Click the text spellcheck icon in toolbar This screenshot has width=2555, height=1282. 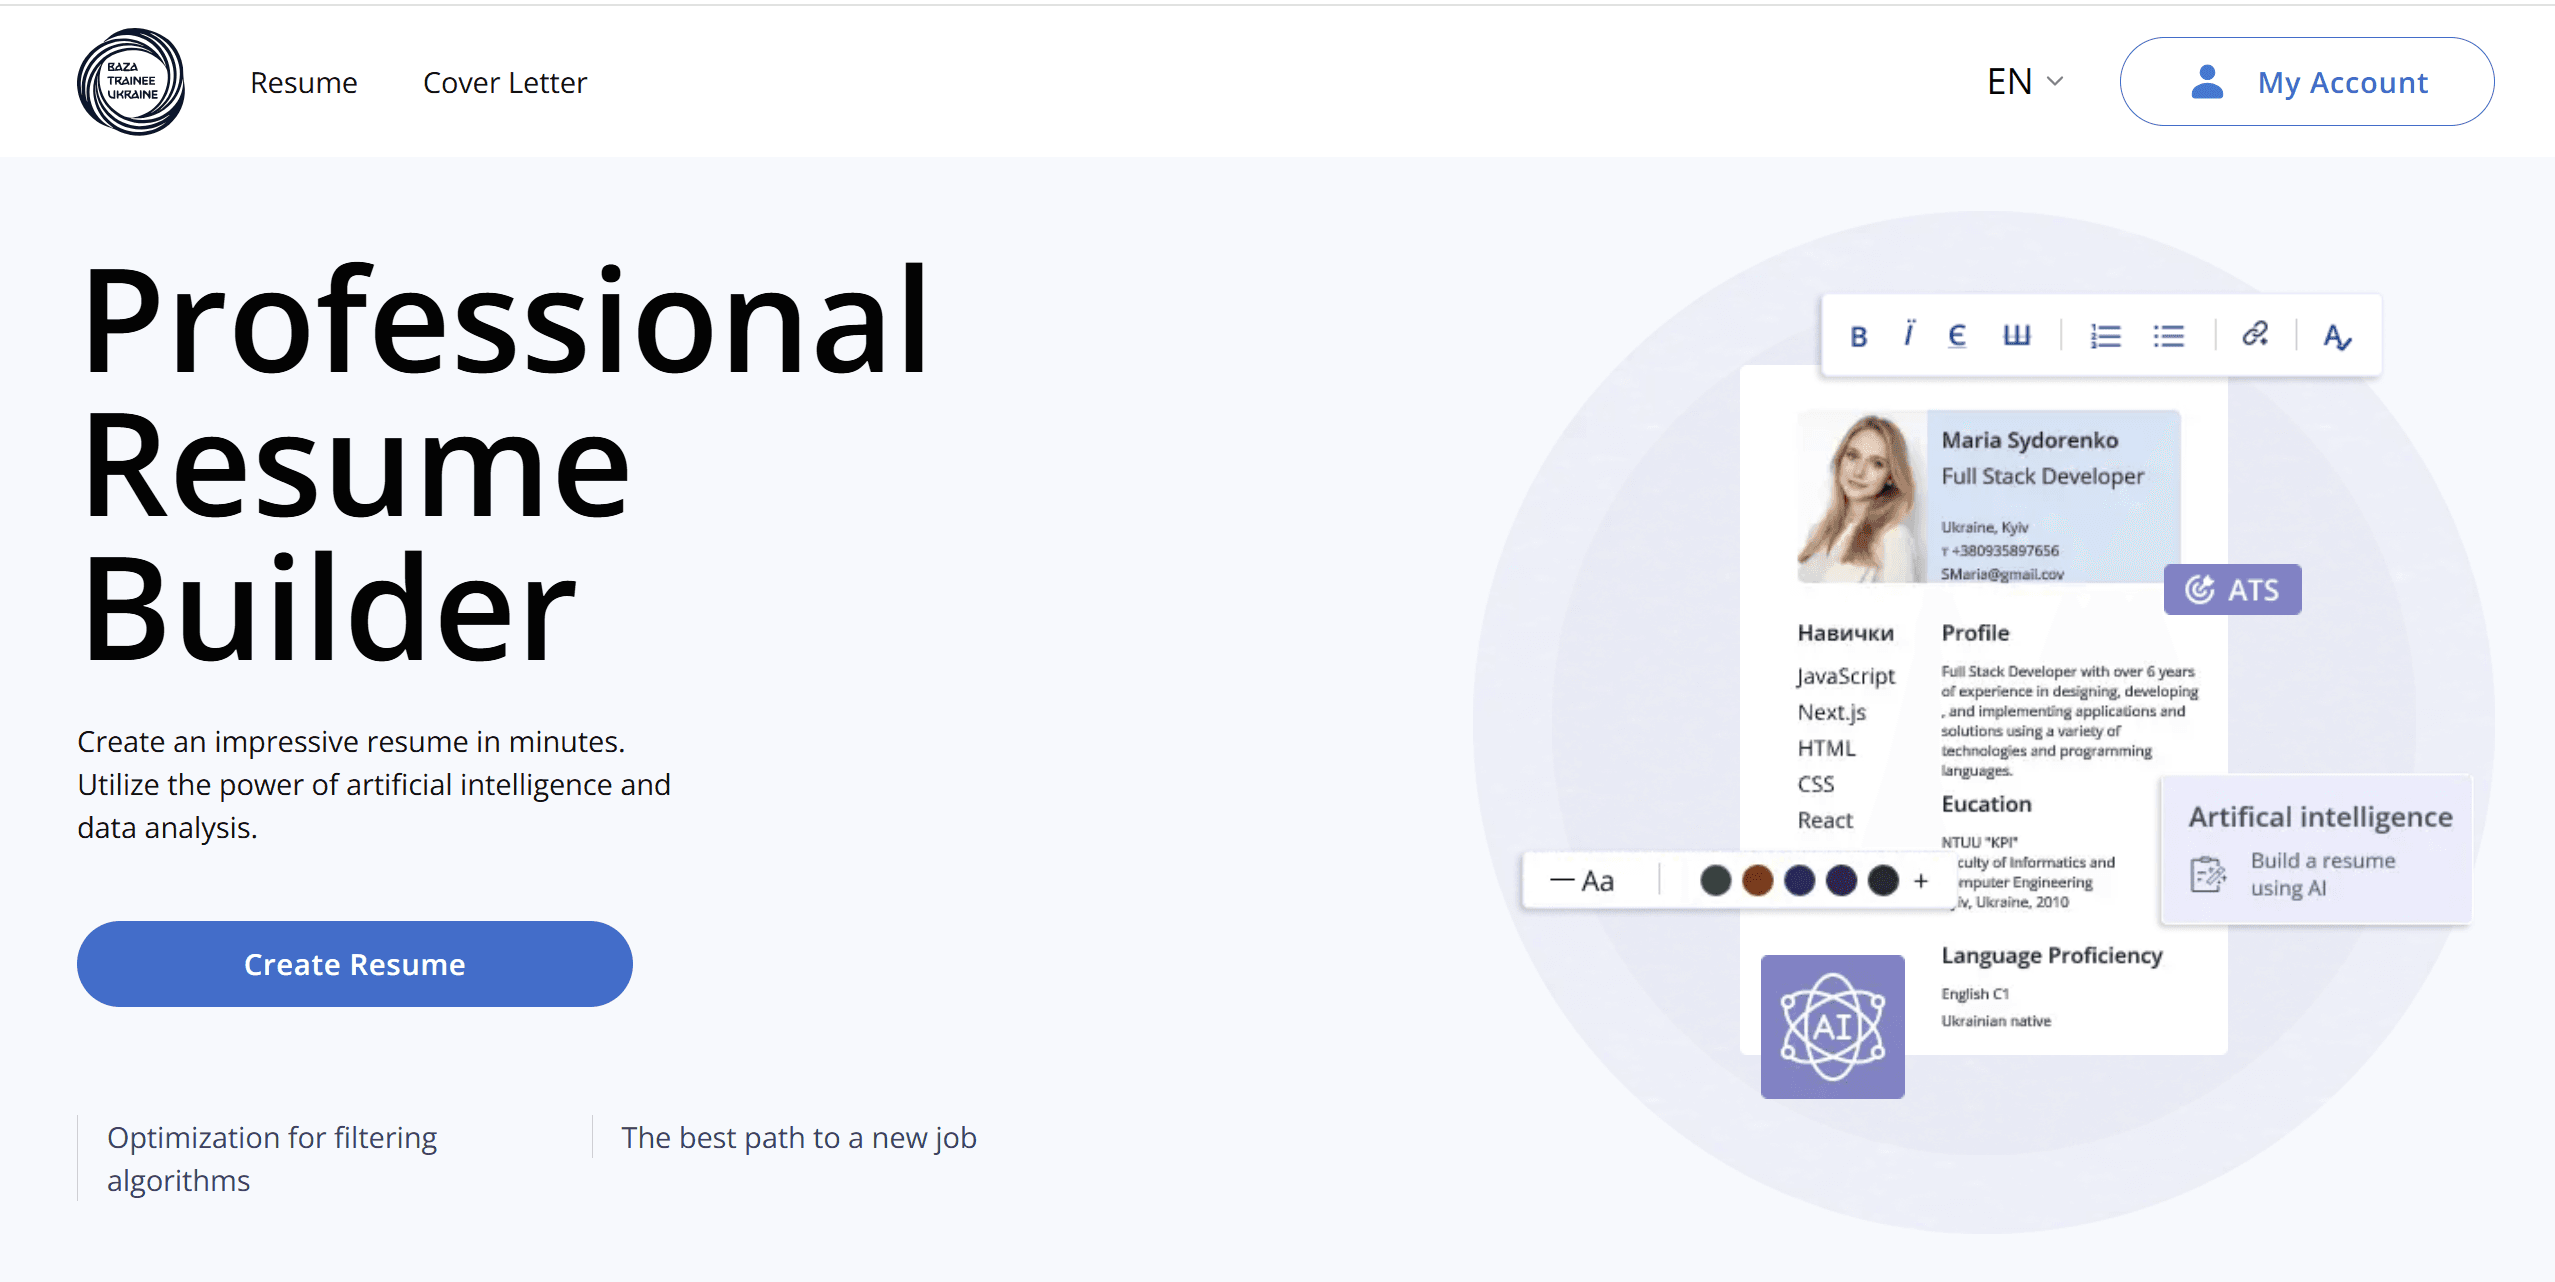(2337, 337)
